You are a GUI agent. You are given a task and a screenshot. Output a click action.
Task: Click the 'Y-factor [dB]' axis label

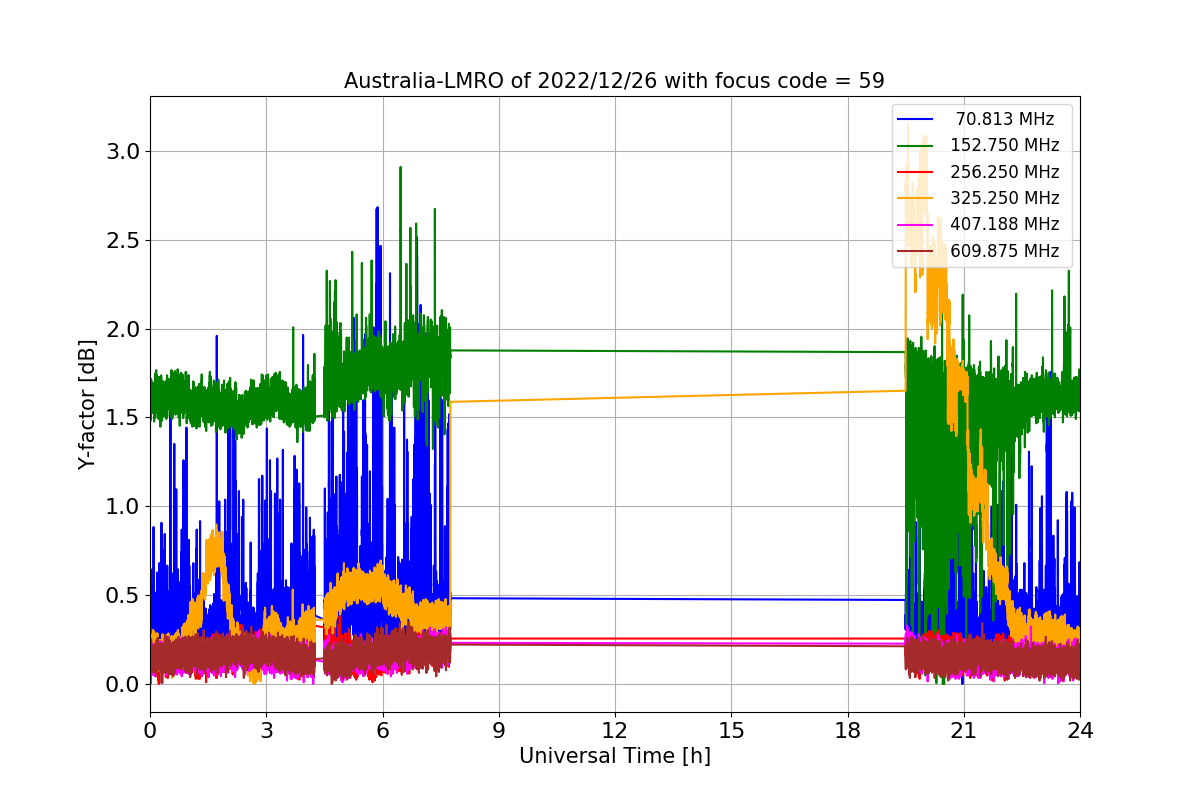(x=87, y=404)
